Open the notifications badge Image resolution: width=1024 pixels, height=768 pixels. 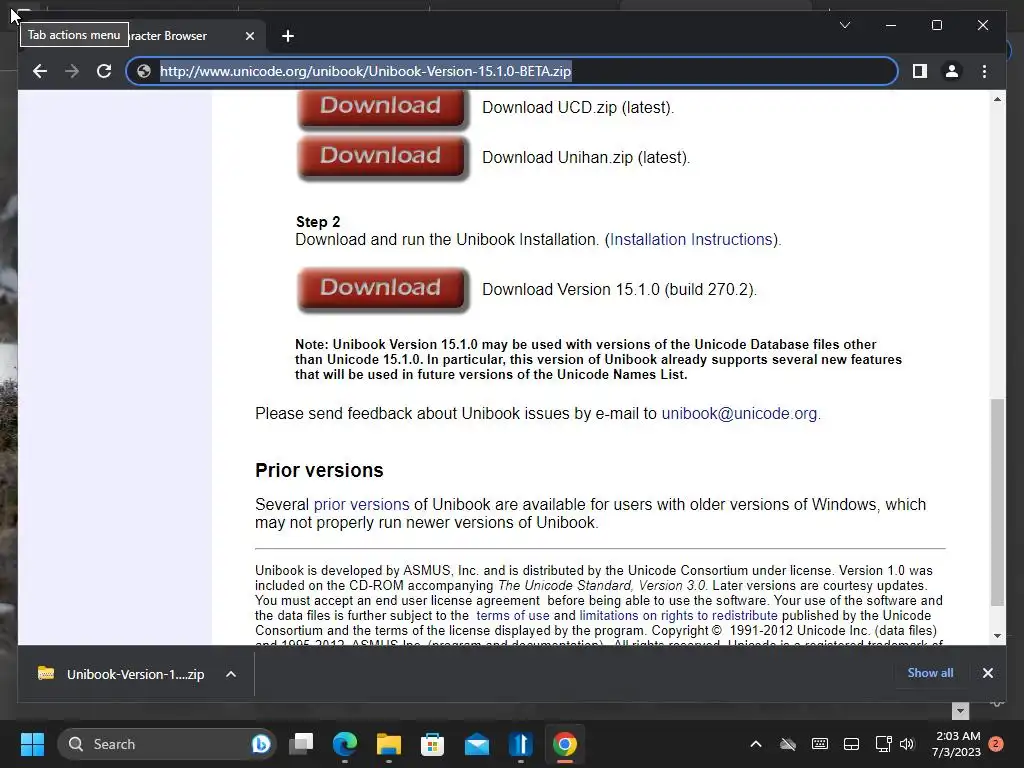[x=996, y=744]
